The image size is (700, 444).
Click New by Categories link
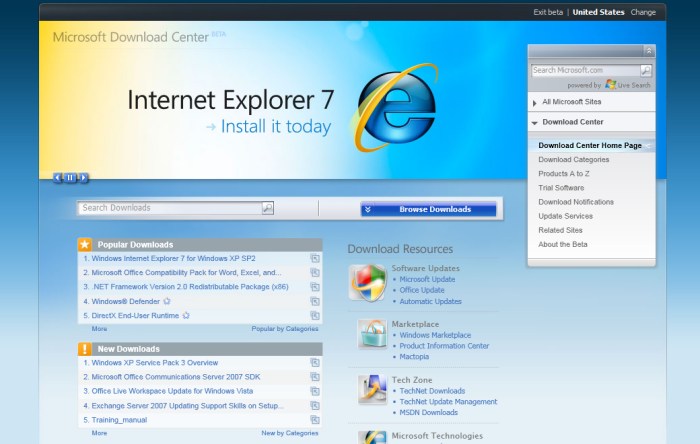click(x=290, y=433)
